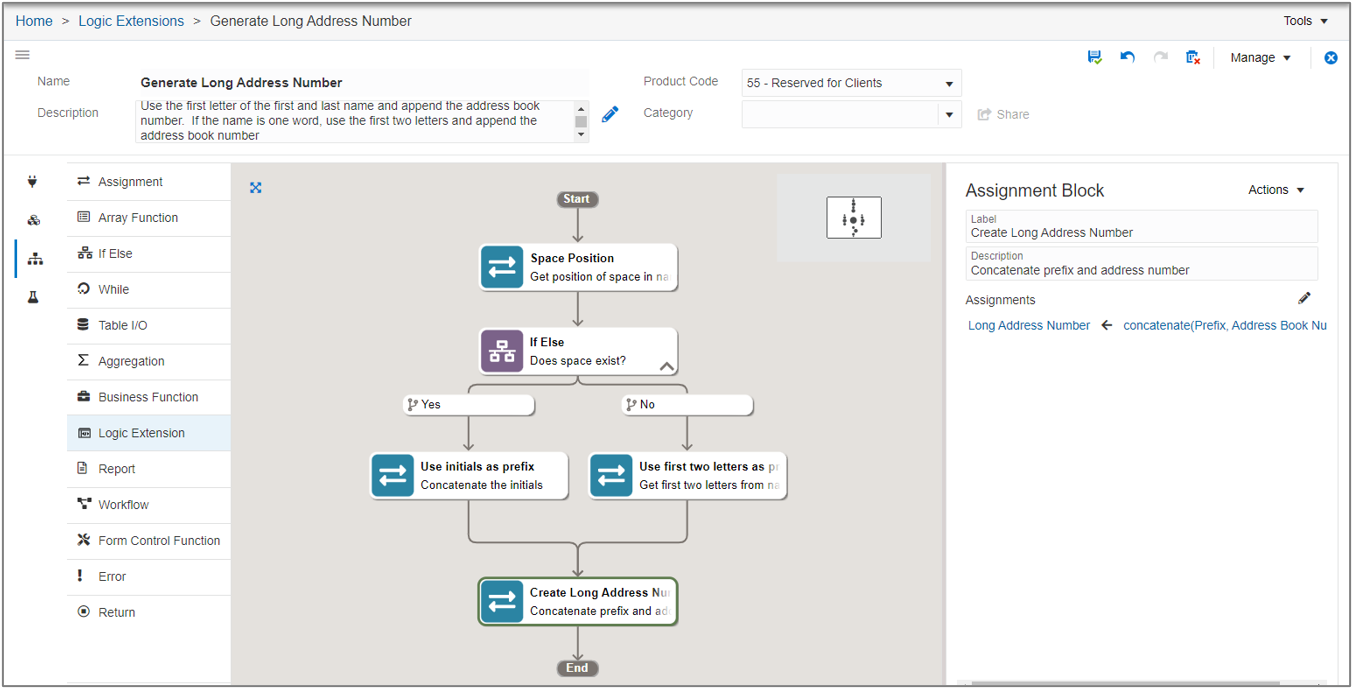Image resolution: width=1356 pixels, height=688 pixels.
Task: Click the Delete trash icon in toolbar
Action: coord(1193,58)
